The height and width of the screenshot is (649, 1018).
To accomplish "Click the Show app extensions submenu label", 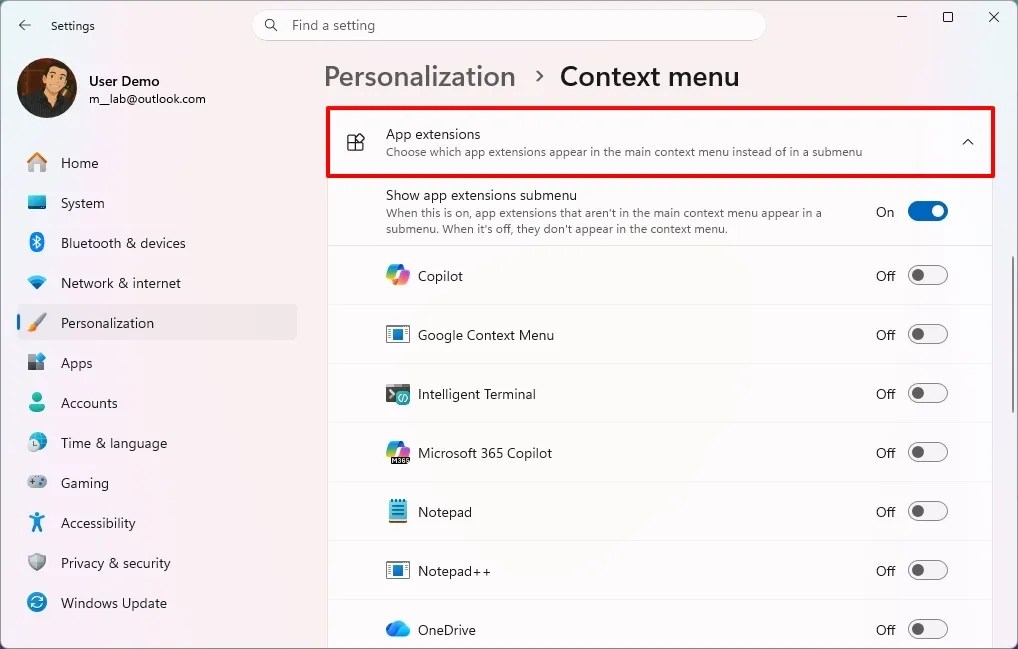I will click(481, 195).
